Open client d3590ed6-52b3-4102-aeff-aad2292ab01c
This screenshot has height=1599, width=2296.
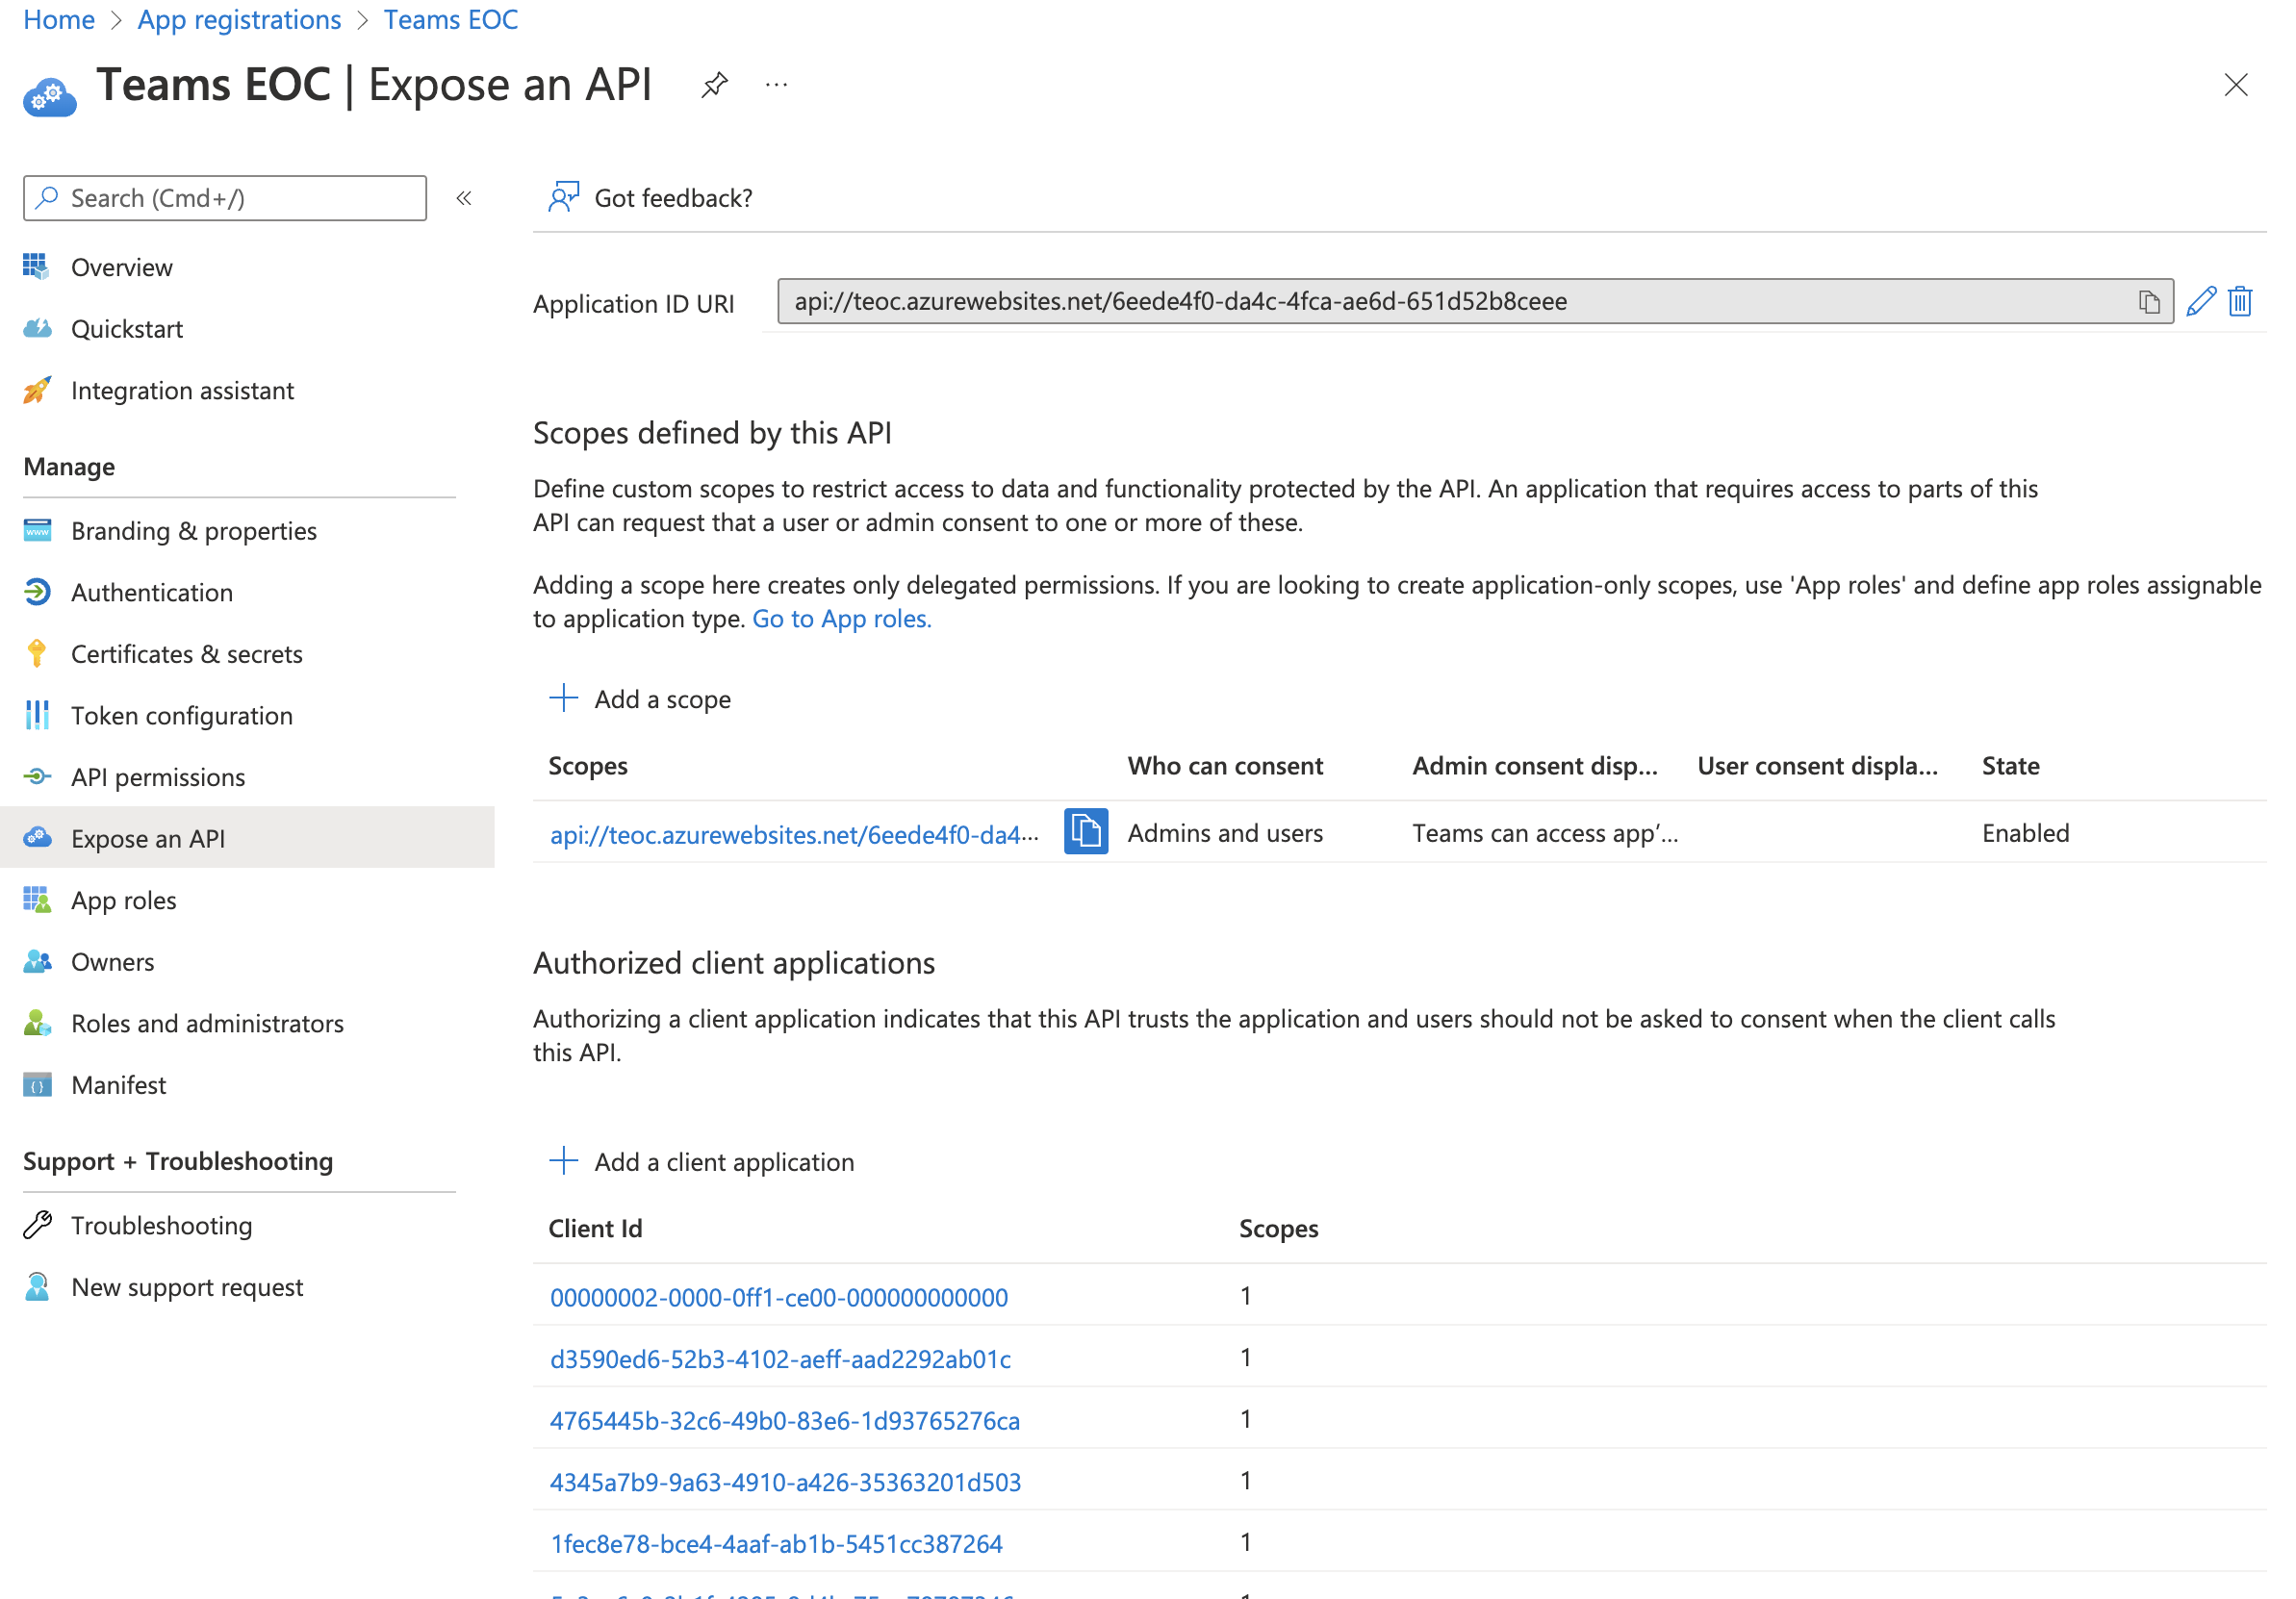pos(780,1359)
